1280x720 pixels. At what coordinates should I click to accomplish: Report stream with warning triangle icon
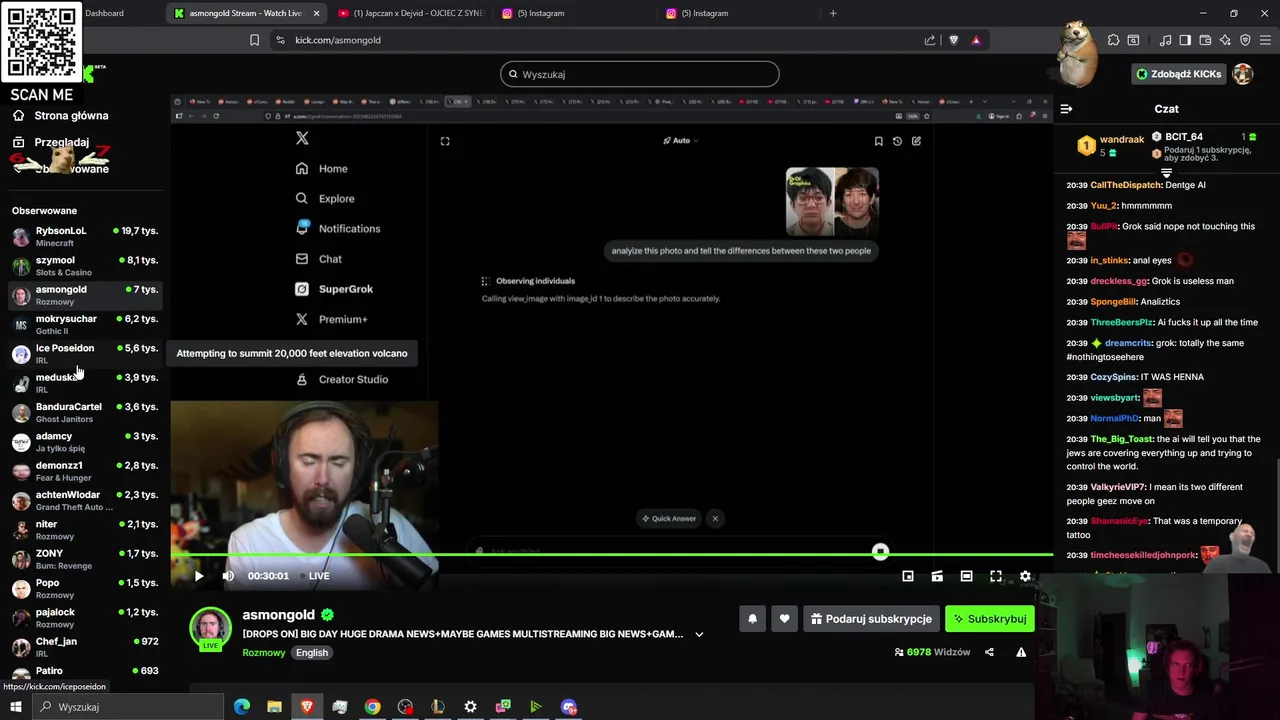tap(1021, 652)
